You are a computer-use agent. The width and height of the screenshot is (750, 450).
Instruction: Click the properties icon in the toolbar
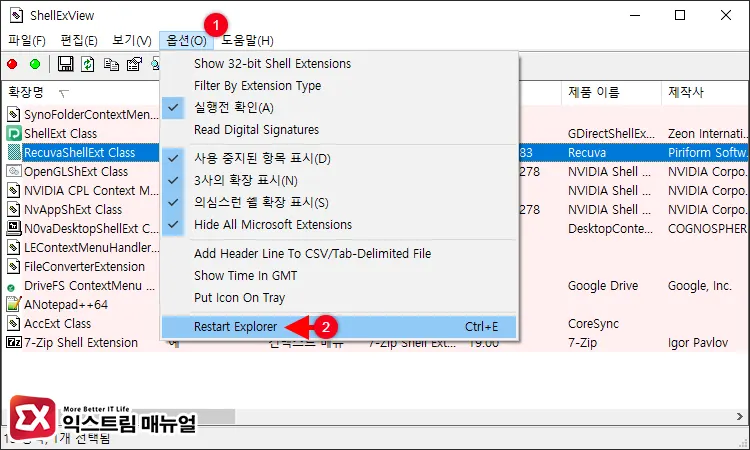coord(132,64)
